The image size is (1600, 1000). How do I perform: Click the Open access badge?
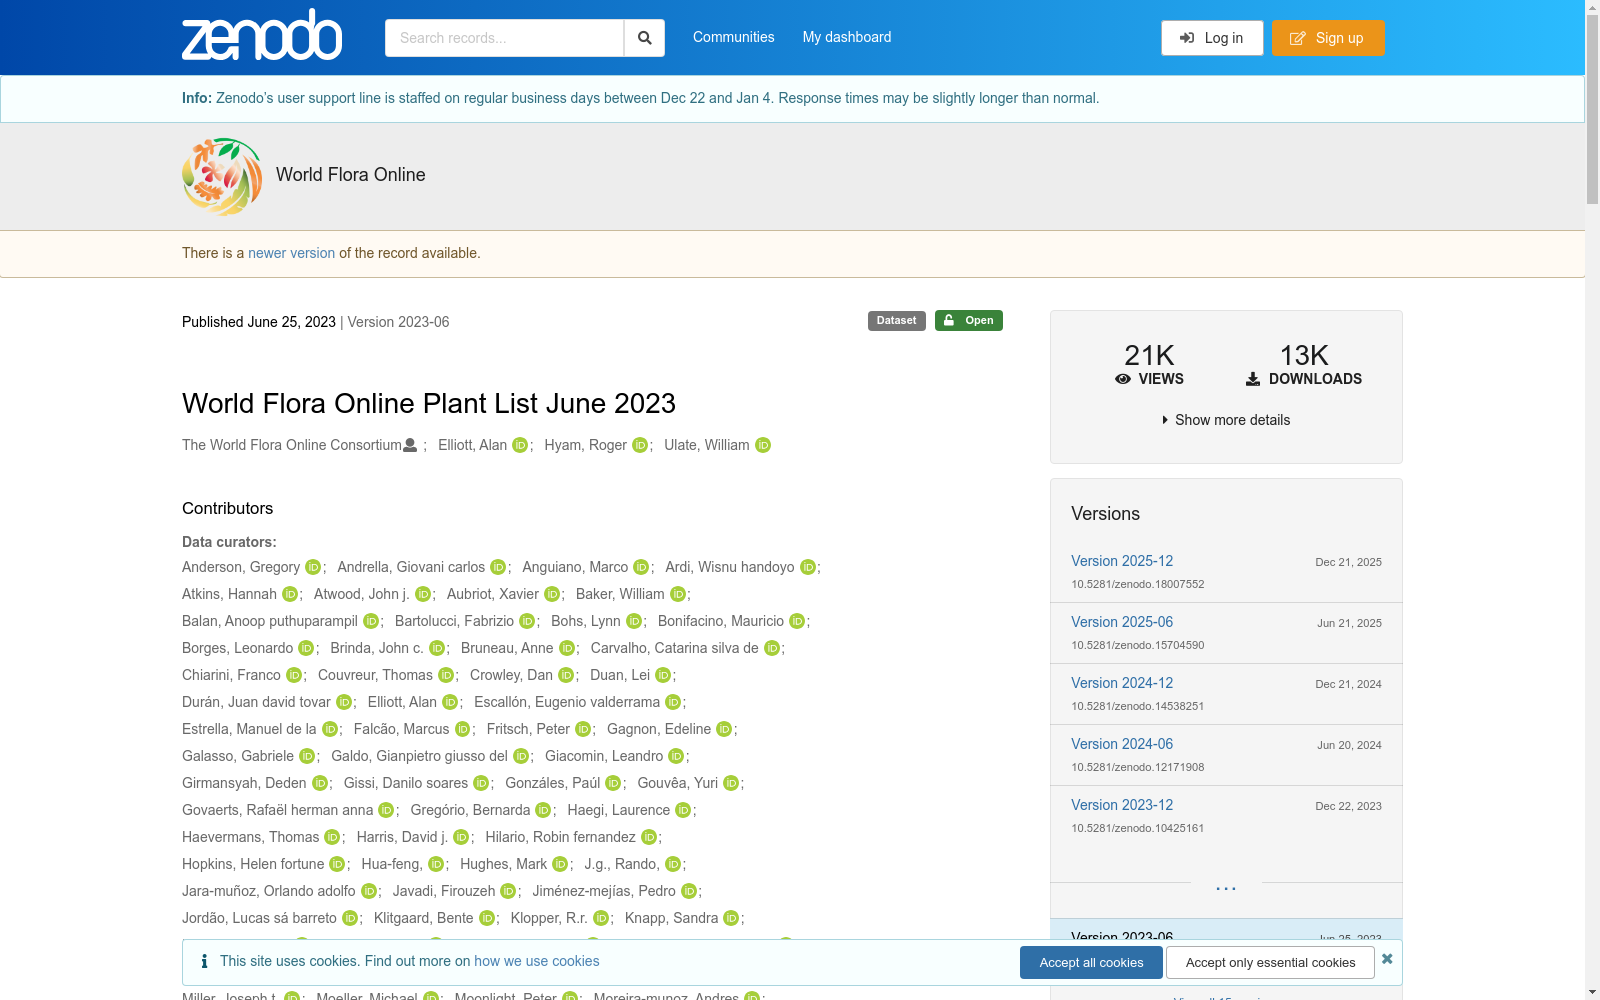tap(969, 321)
